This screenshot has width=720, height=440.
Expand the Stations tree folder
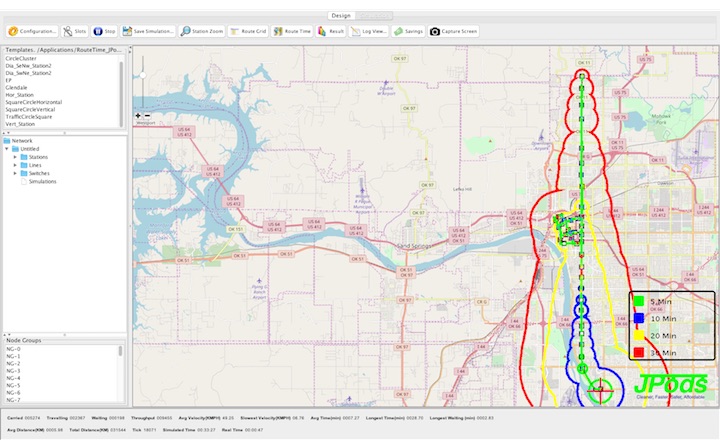[x=15, y=157]
